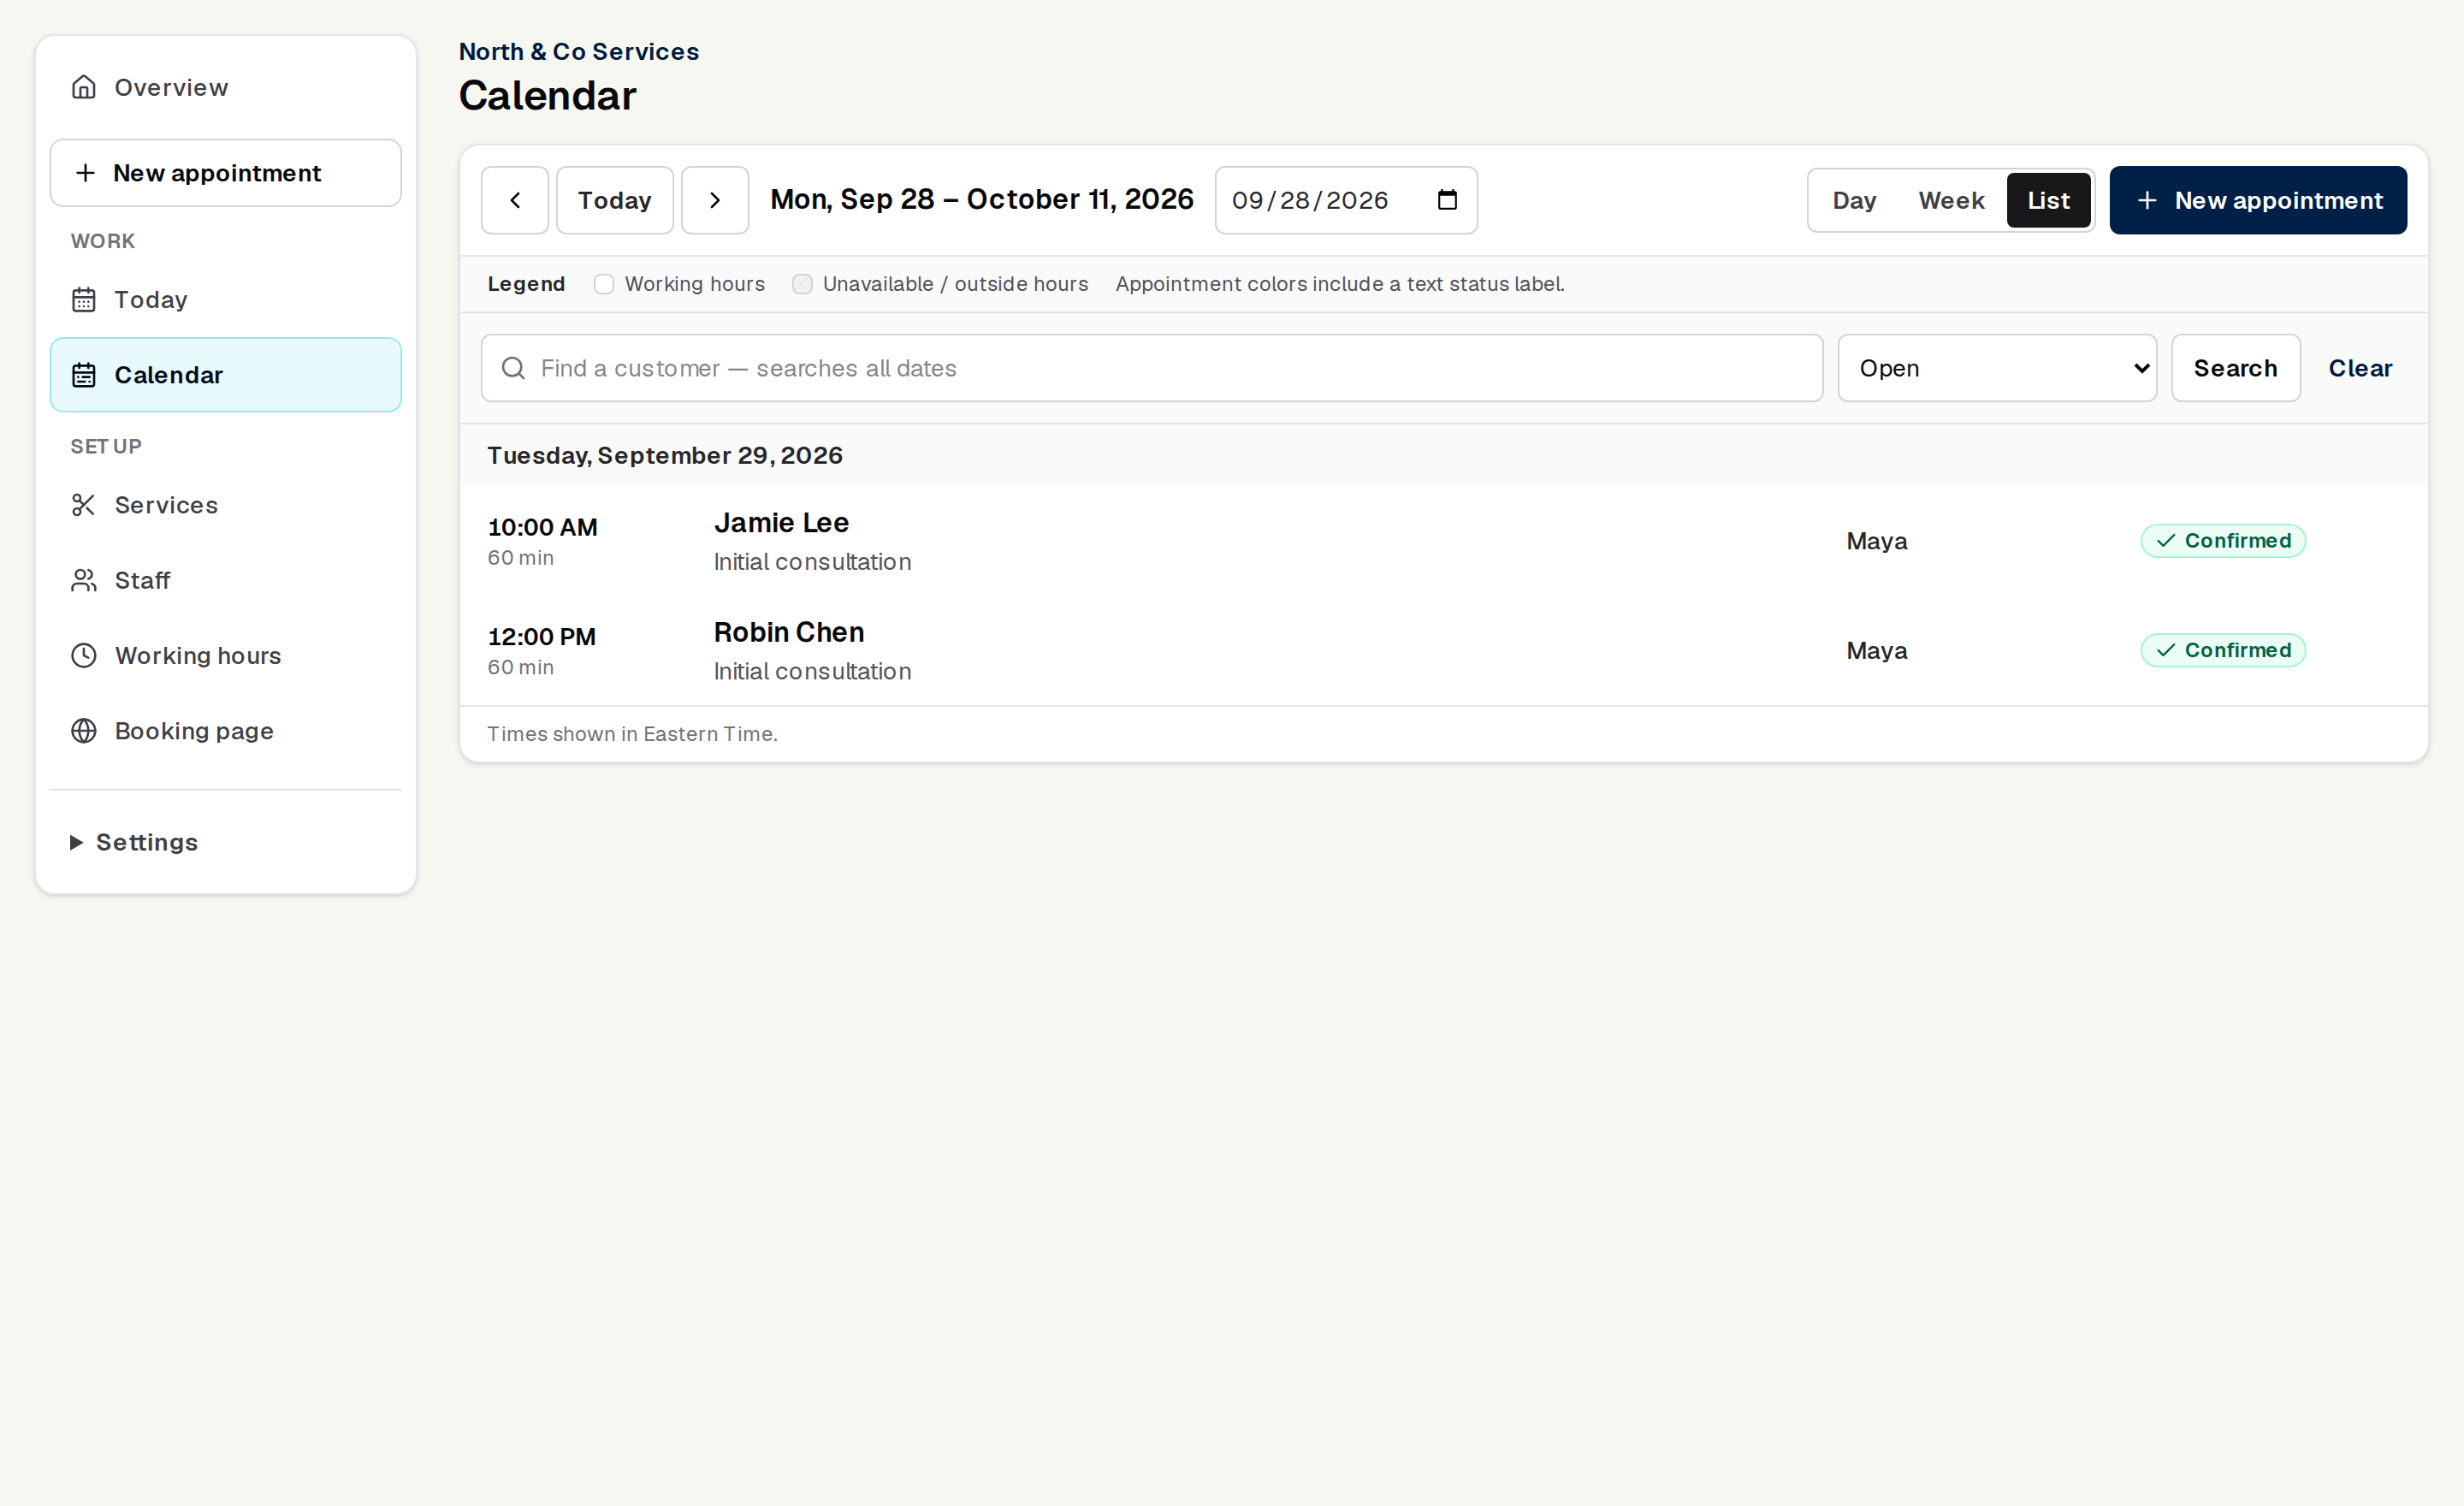Click the Unavailable / outside hours legend checkbox
The image size is (2464, 1506).
(x=802, y=284)
